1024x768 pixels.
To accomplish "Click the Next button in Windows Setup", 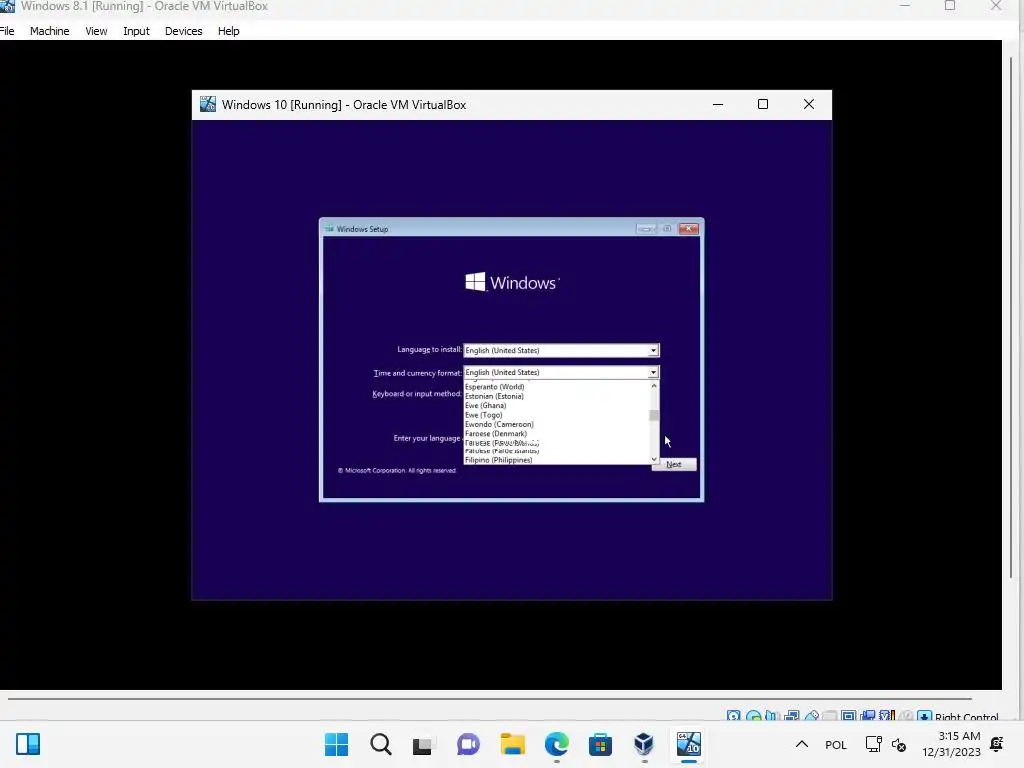I will [674, 464].
